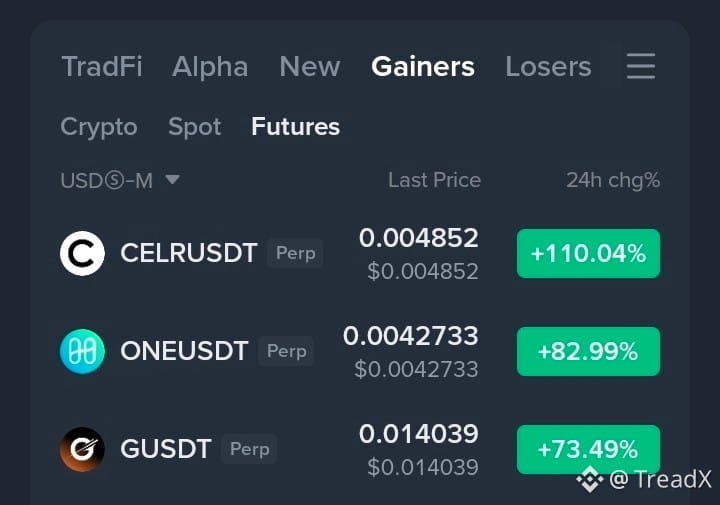The width and height of the screenshot is (720, 505).
Task: Choose the Spot sub-tab
Action: (194, 127)
